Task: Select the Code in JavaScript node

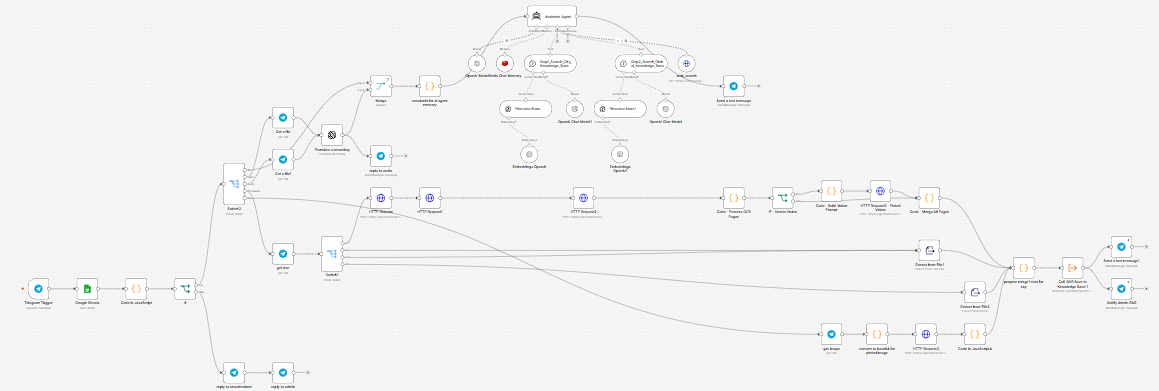Action: pyautogui.click(x=136, y=289)
